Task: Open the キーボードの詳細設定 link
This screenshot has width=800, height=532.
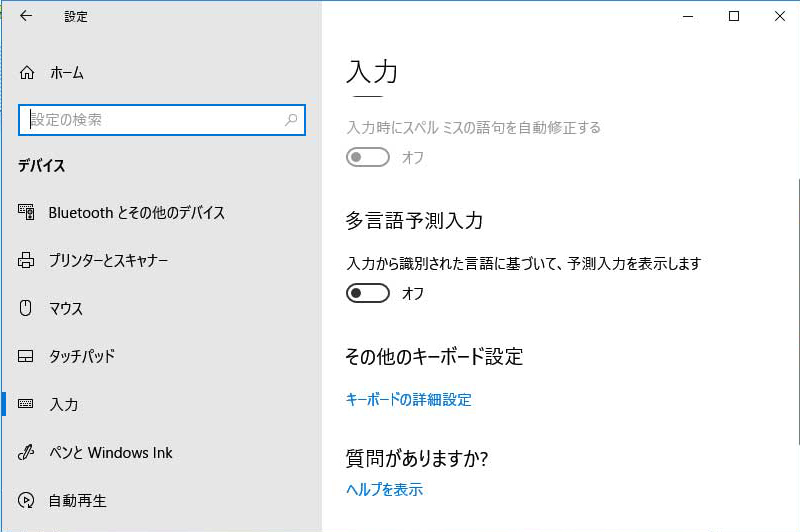Action: (x=408, y=400)
